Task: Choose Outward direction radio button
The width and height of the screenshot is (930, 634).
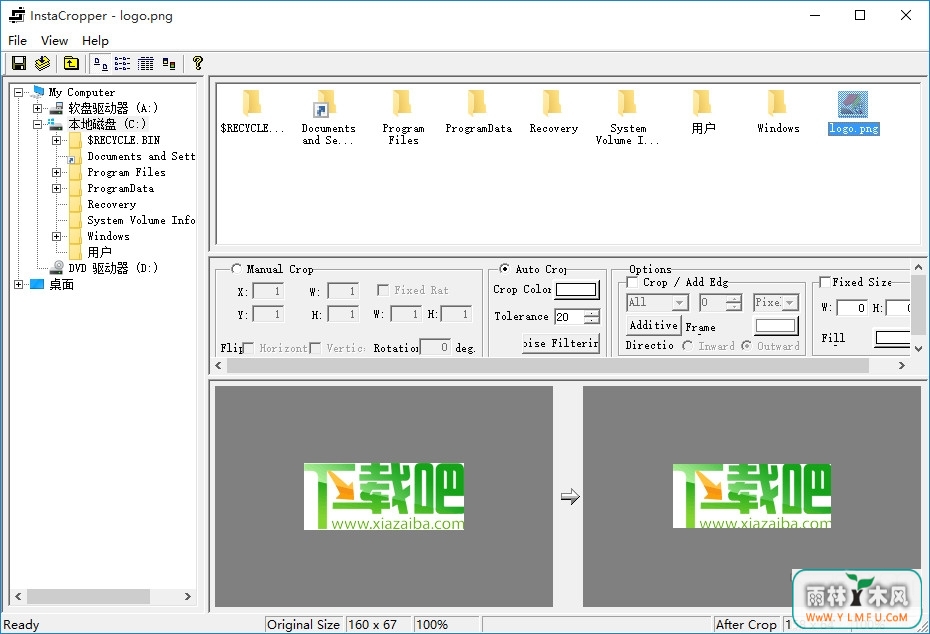Action: [746, 346]
